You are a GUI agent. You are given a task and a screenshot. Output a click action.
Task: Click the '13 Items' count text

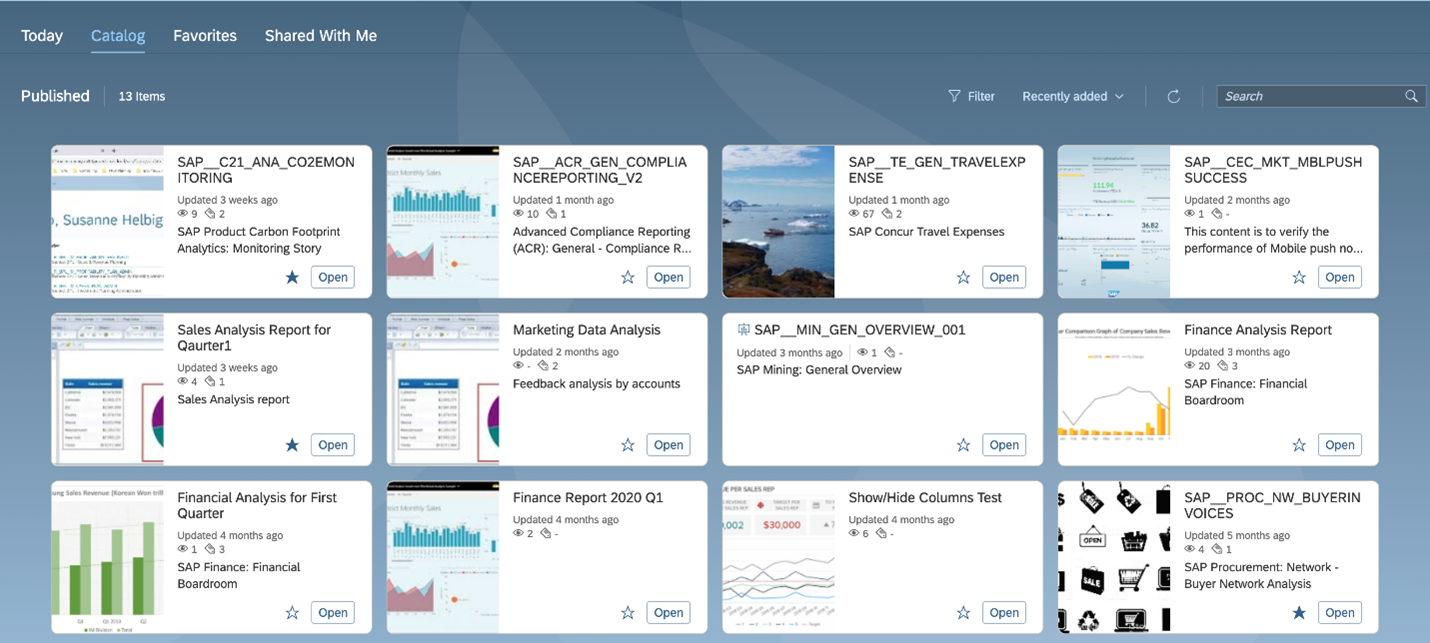click(x=142, y=96)
